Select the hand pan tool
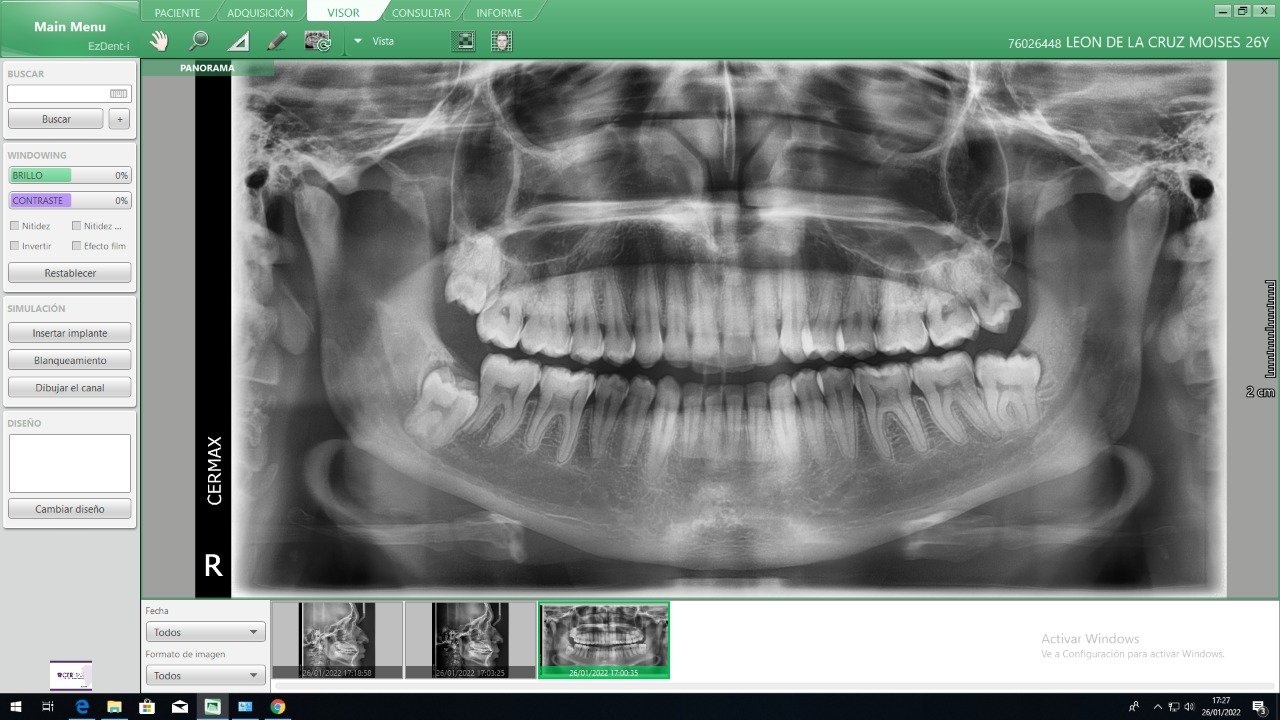Image resolution: width=1280 pixels, height=720 pixels. [159, 41]
